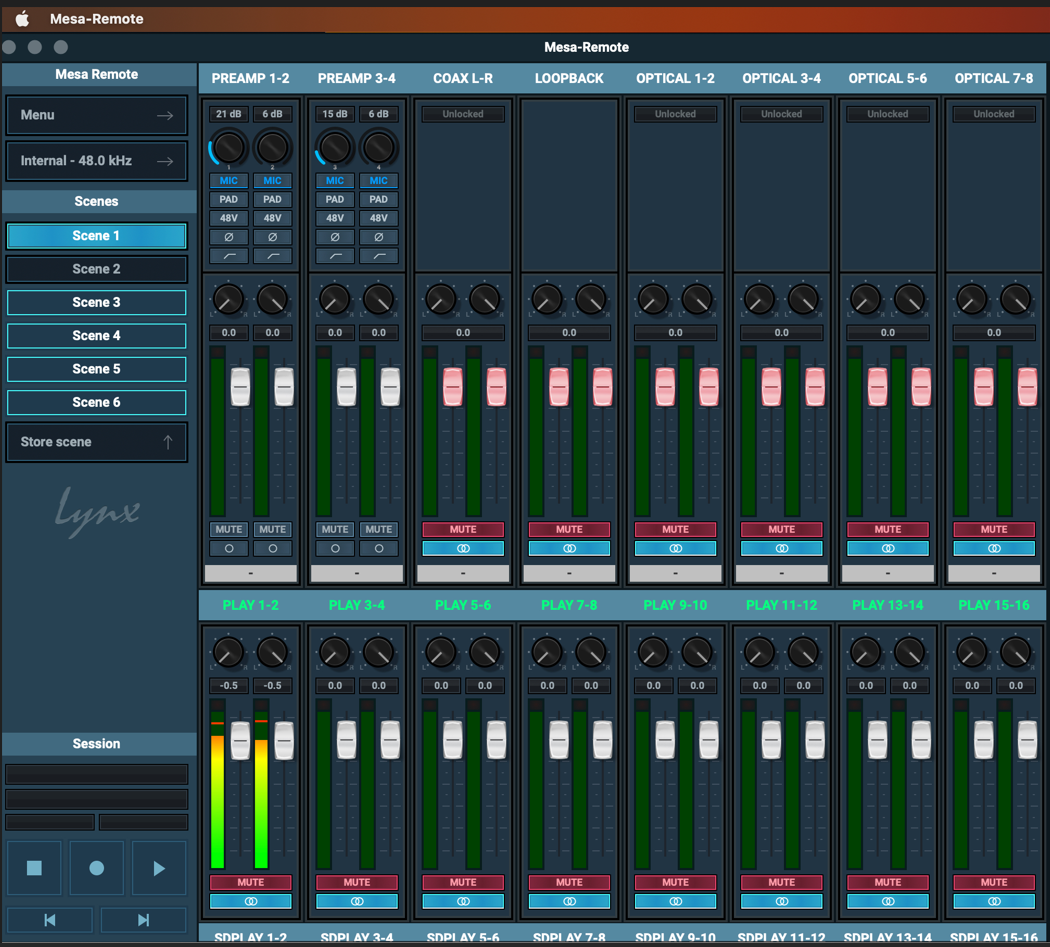1050x947 pixels.
Task: Click the left fader handle of PLAY 1-2
Action: coord(240,740)
